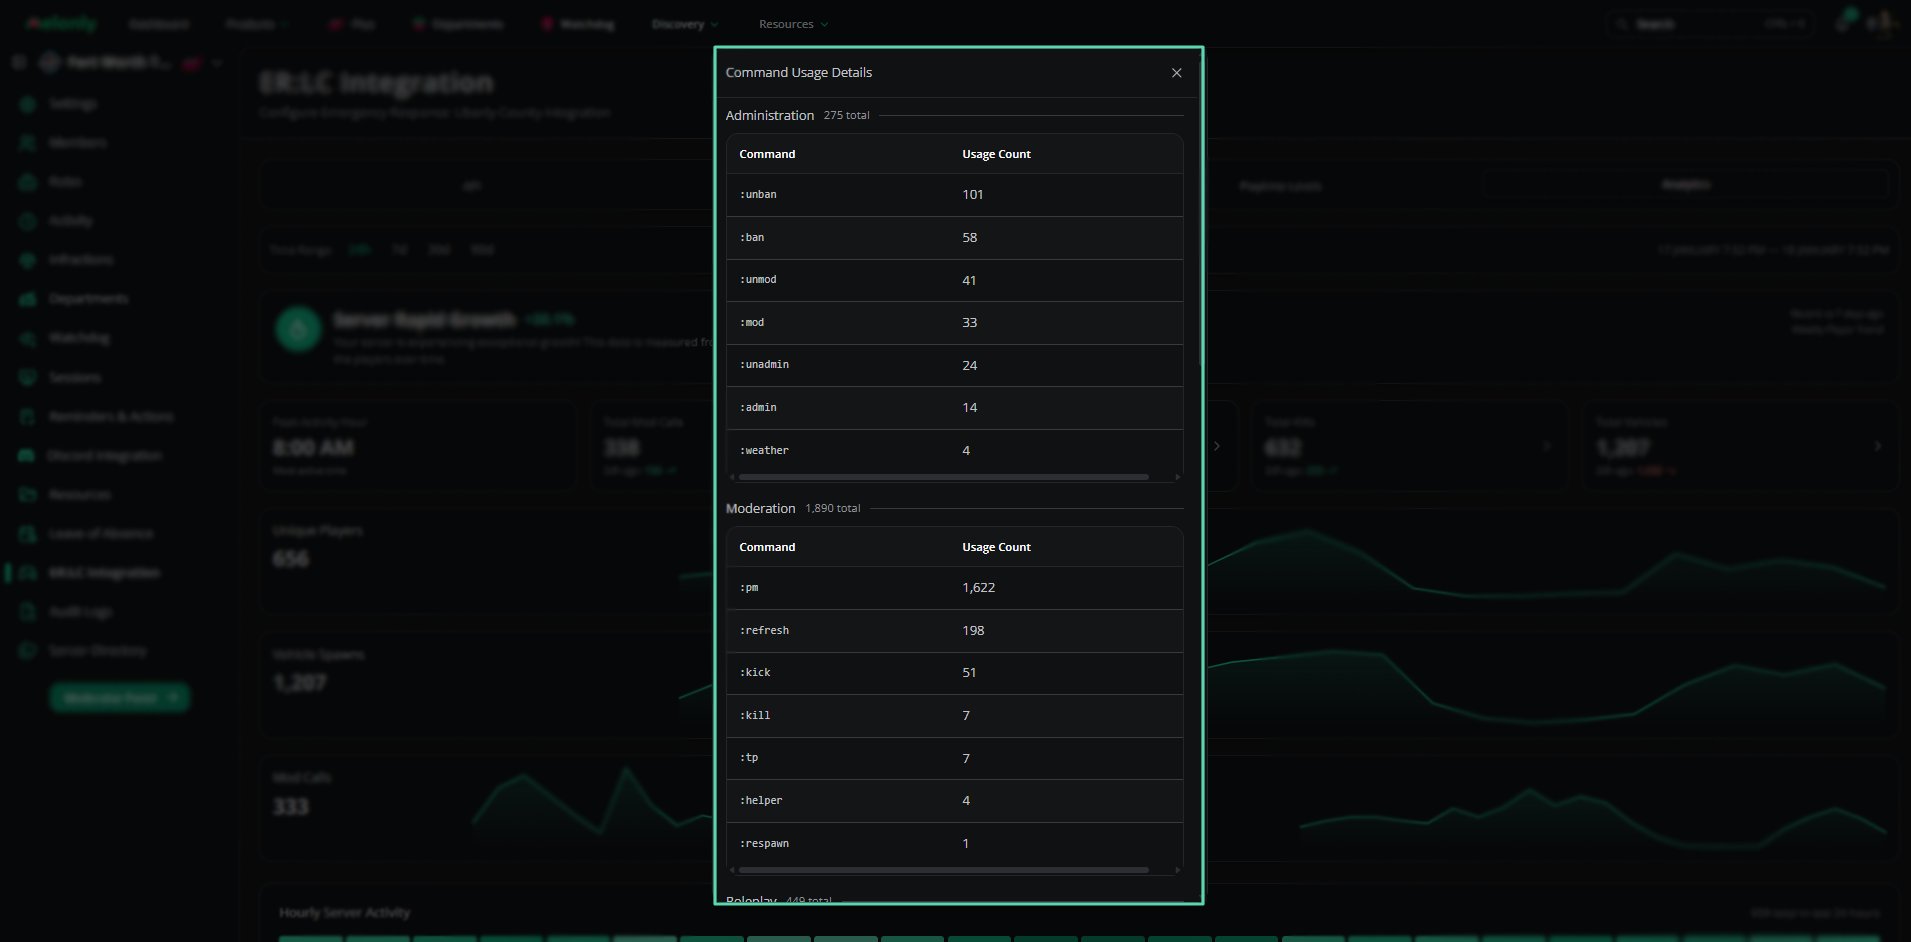Click right scroll arrow of Moderation table
The height and width of the screenshot is (942, 1911).
tap(1177, 870)
